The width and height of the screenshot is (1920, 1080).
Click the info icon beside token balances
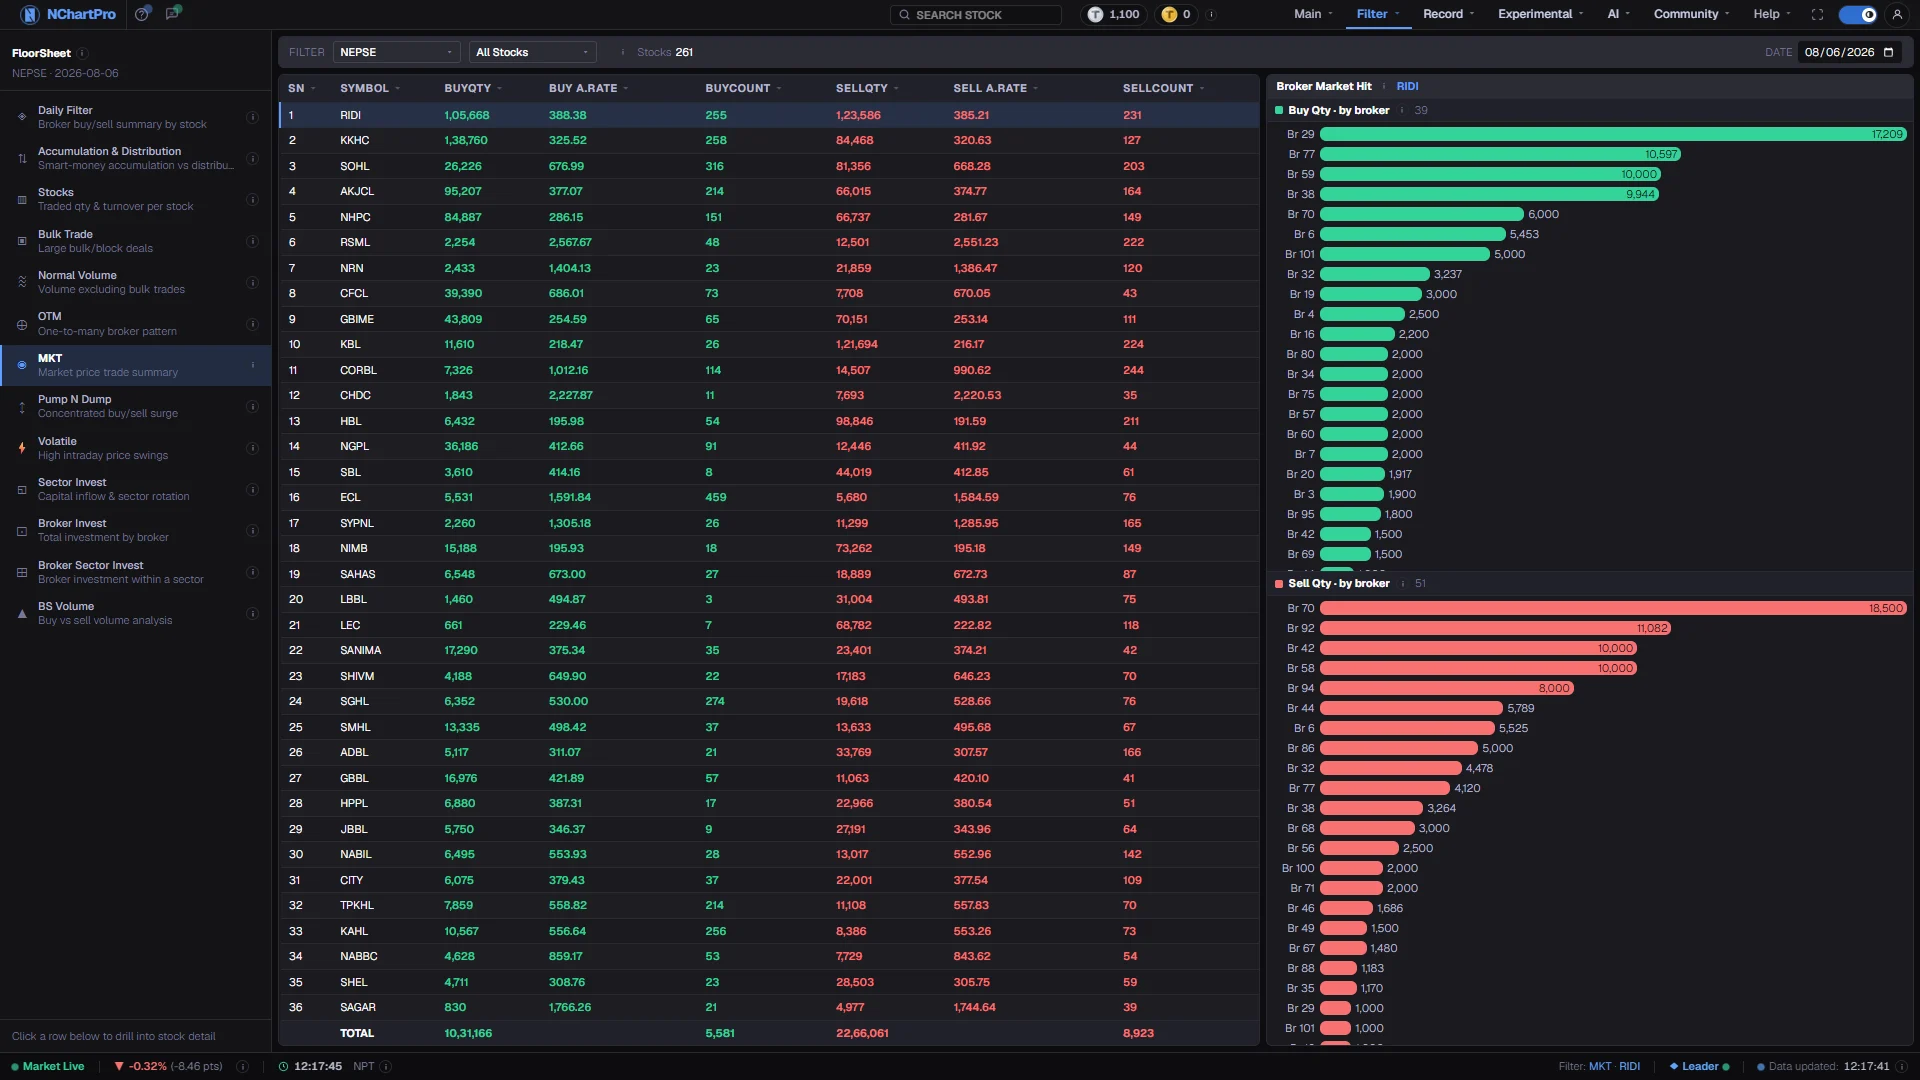[x=1211, y=14]
